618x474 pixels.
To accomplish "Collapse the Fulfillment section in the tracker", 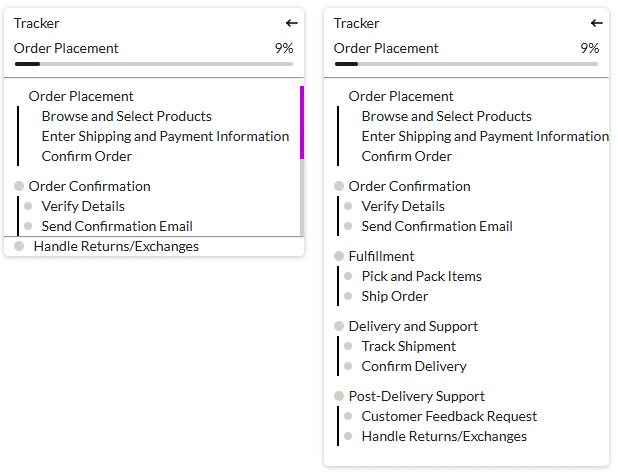I will tap(381, 257).
